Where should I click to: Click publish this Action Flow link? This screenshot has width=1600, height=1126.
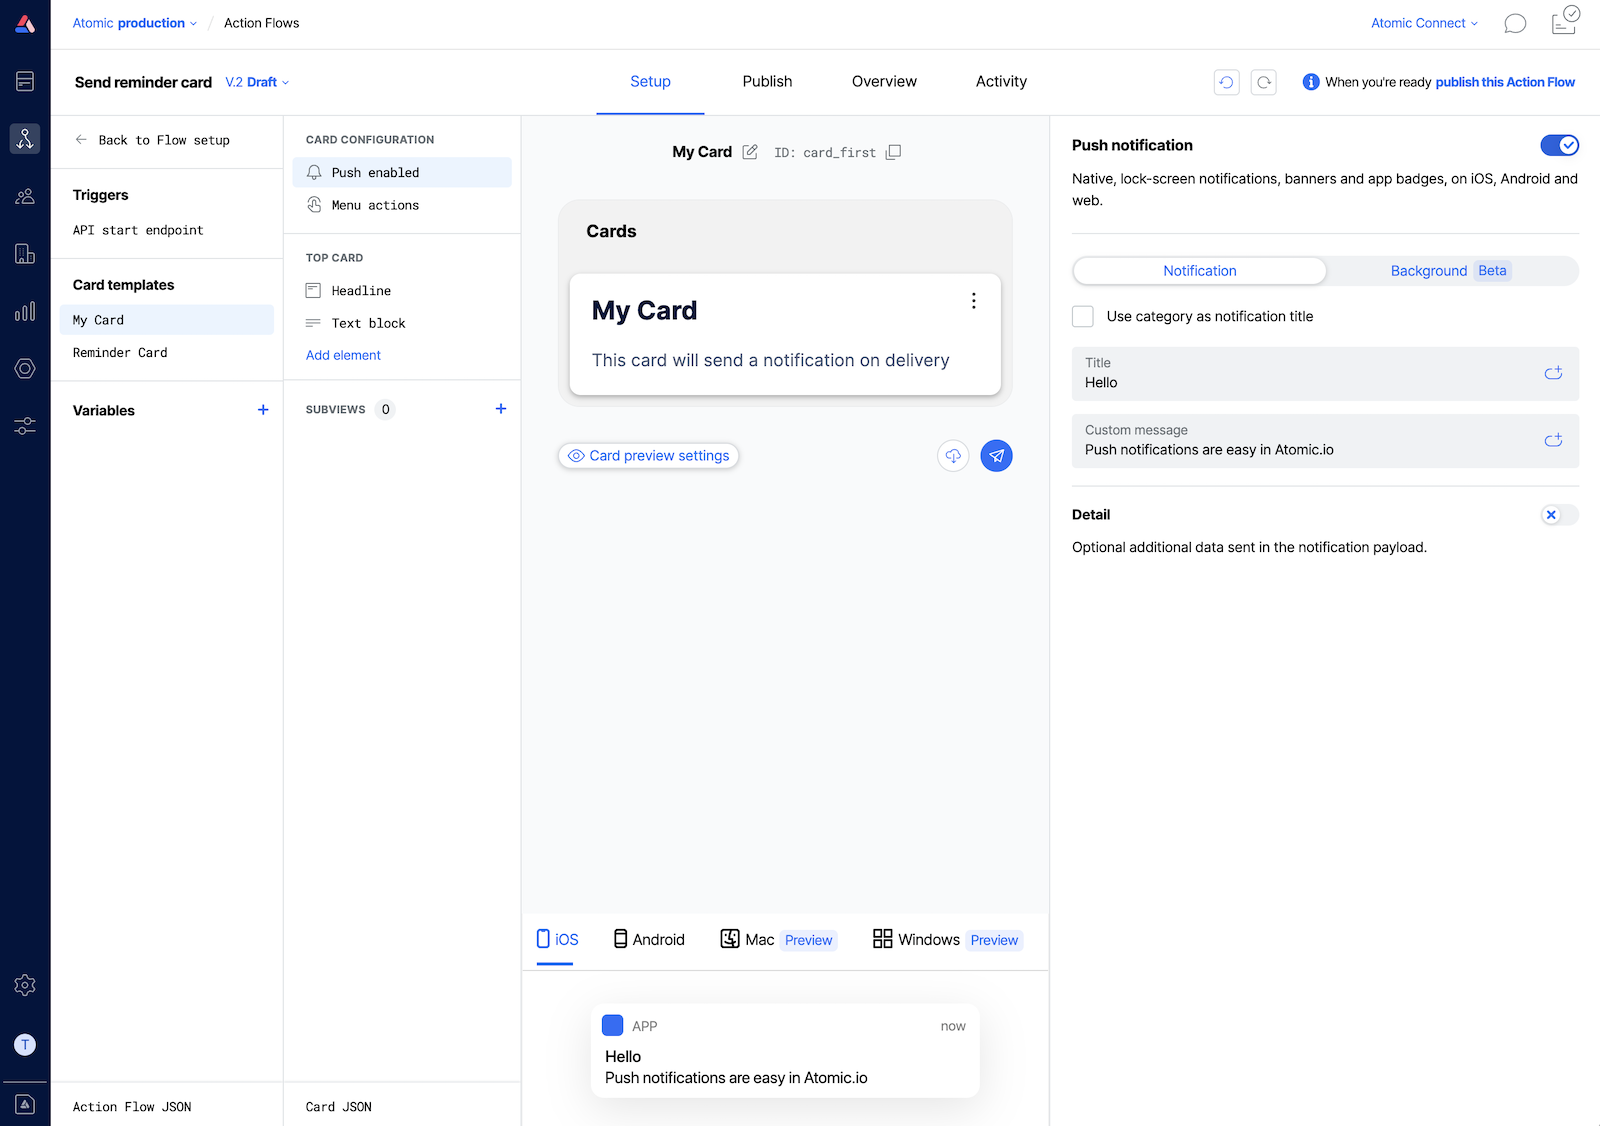pyautogui.click(x=1505, y=82)
